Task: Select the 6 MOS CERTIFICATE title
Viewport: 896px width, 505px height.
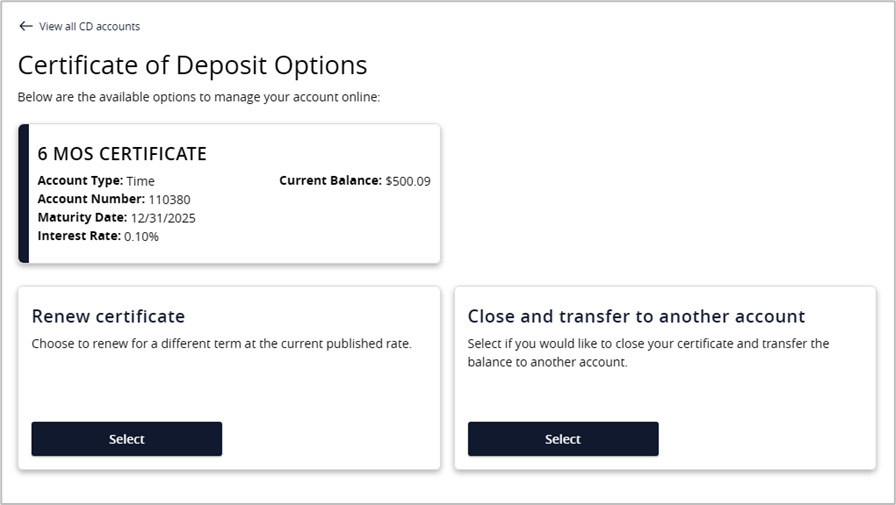Action: [122, 154]
